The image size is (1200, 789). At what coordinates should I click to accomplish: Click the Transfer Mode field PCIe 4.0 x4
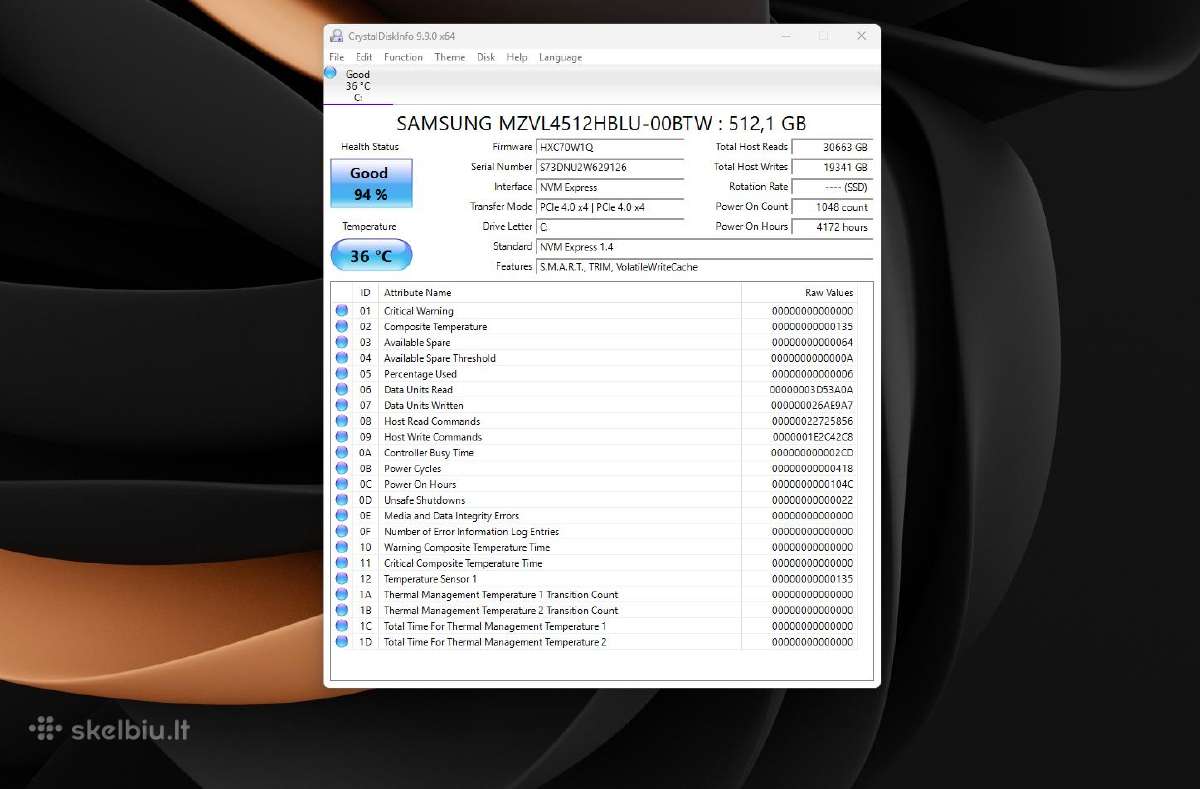[x=610, y=207]
